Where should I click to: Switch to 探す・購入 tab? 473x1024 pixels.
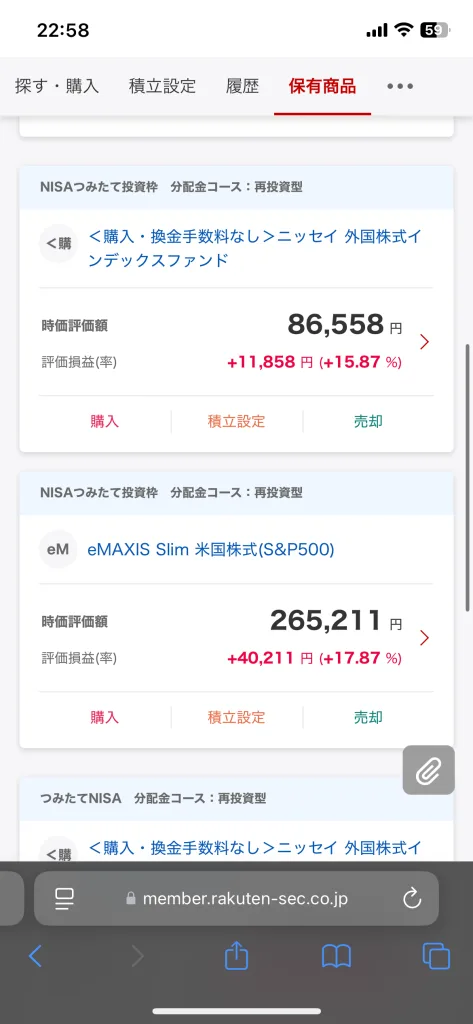pos(57,86)
